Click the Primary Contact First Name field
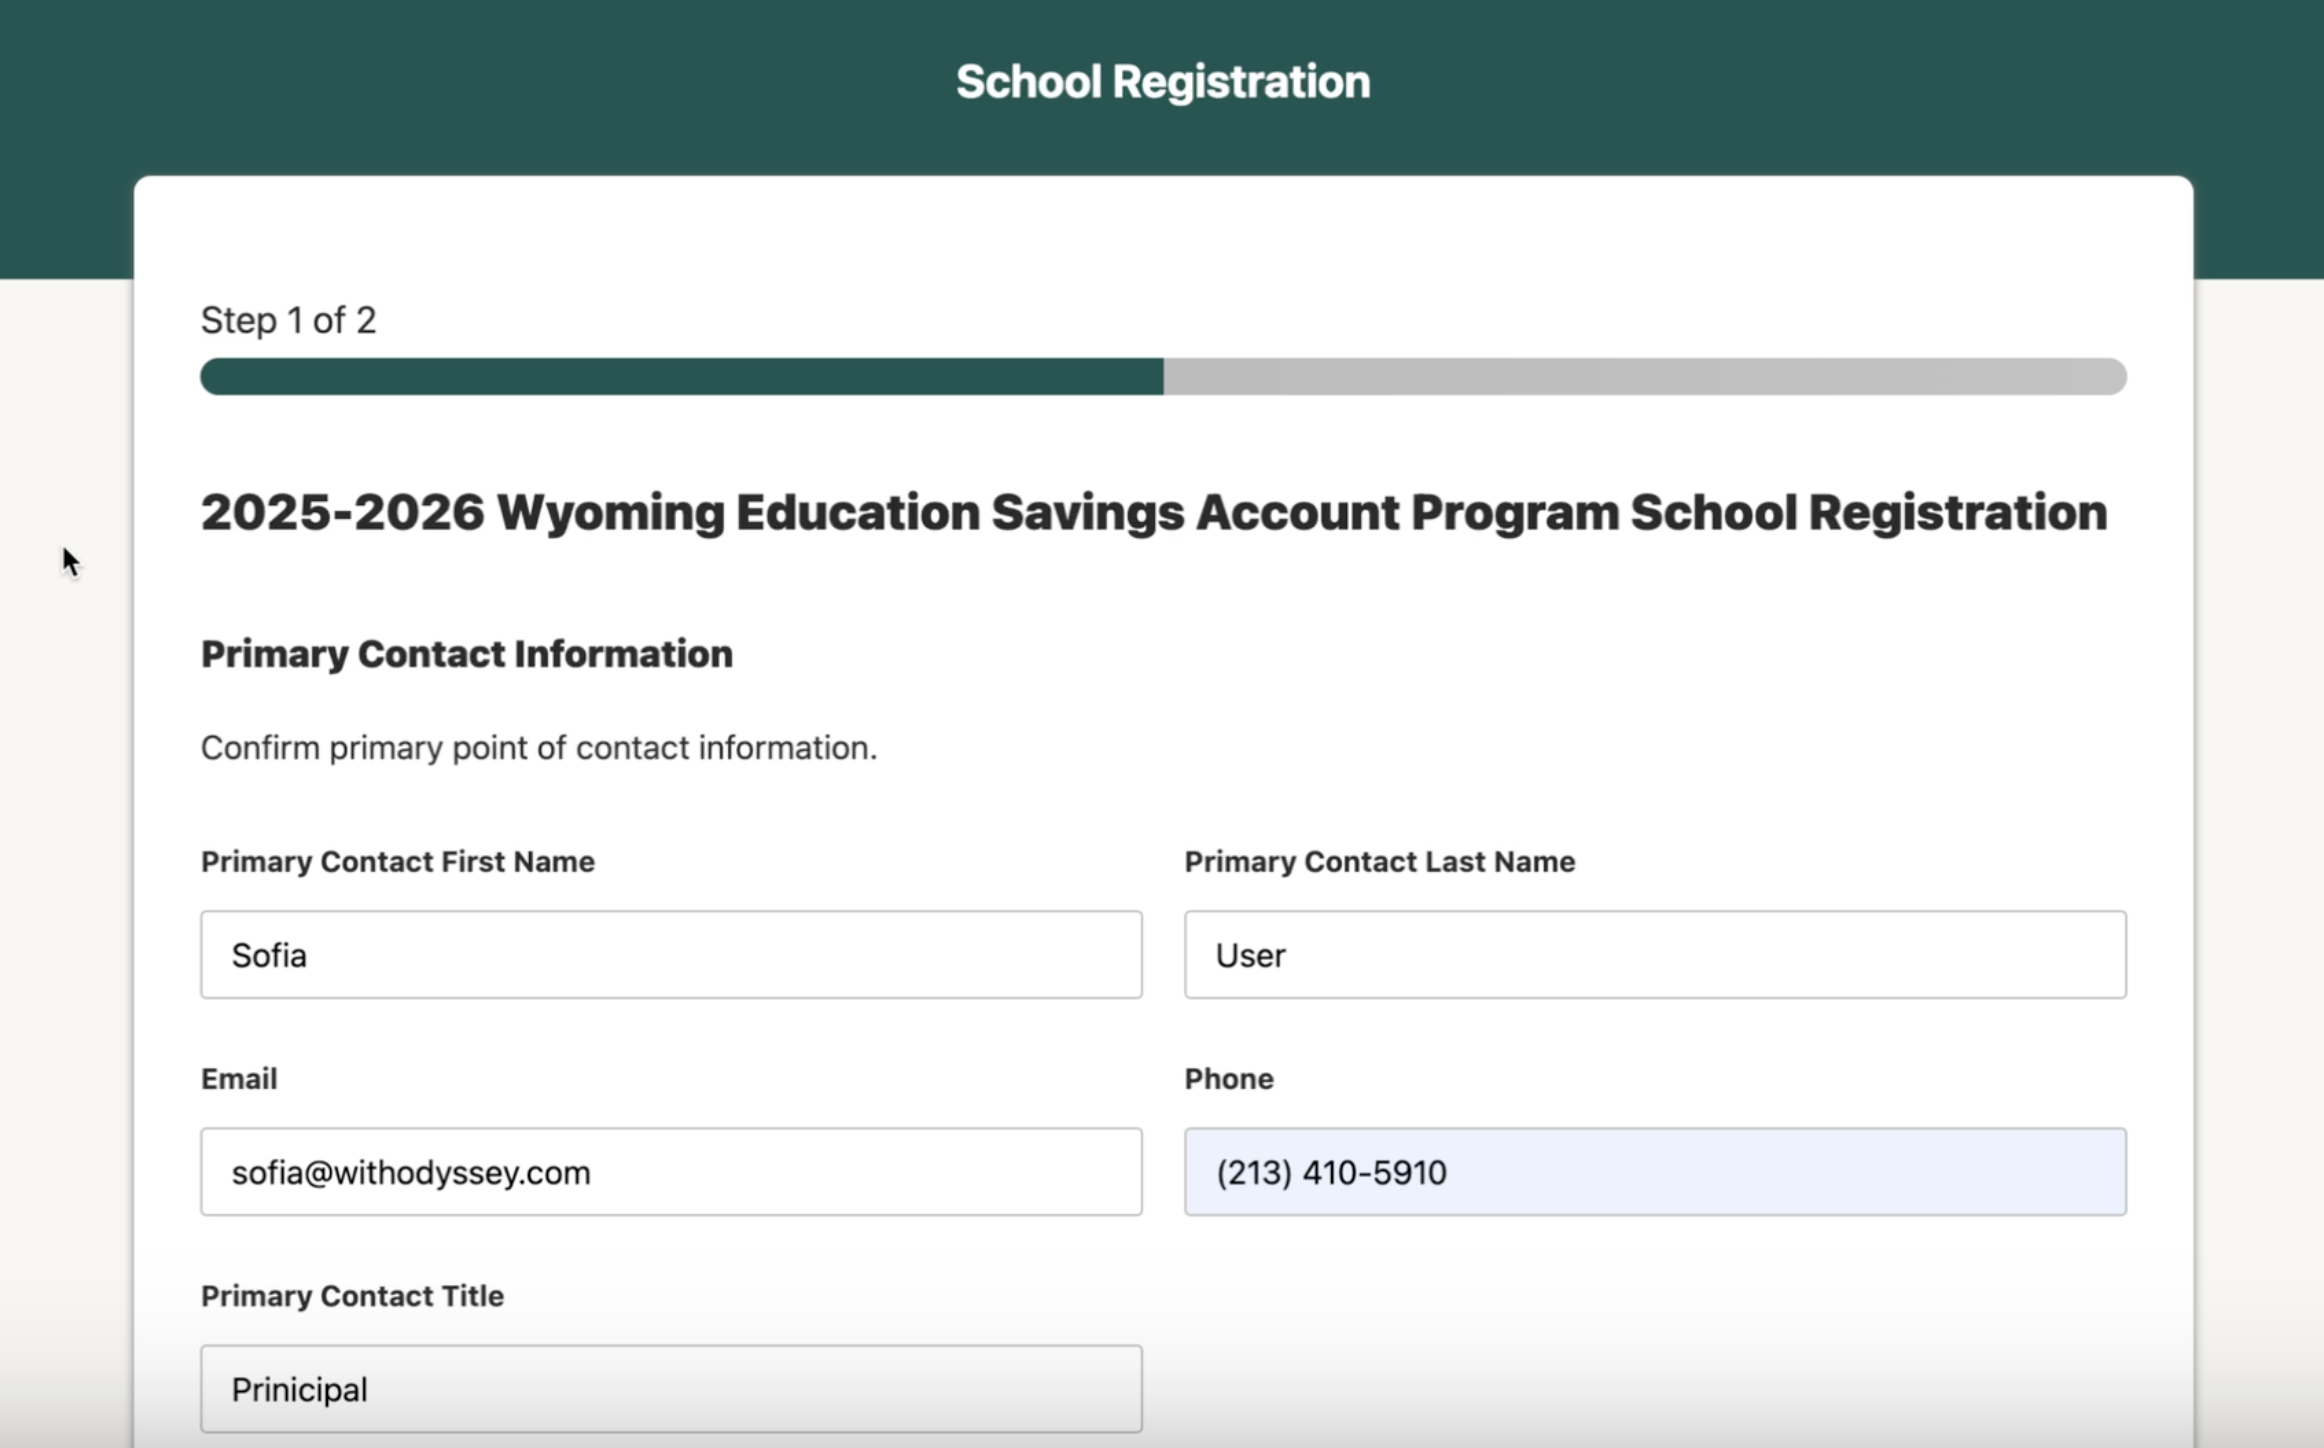 pyautogui.click(x=671, y=954)
